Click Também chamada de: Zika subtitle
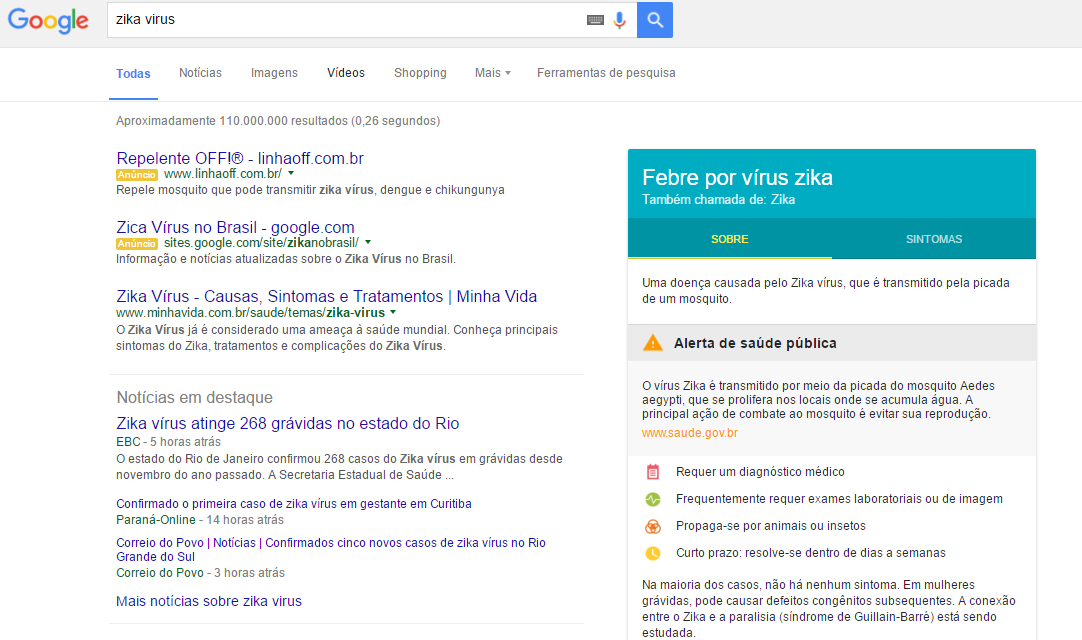This screenshot has width=1082, height=640. [718, 200]
